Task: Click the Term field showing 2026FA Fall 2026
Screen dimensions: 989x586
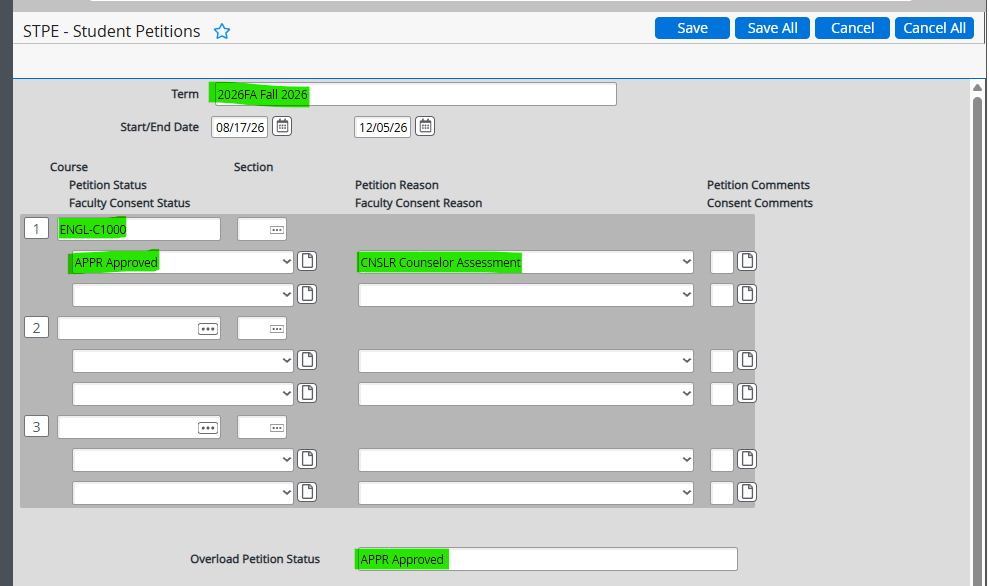Action: coord(400,93)
